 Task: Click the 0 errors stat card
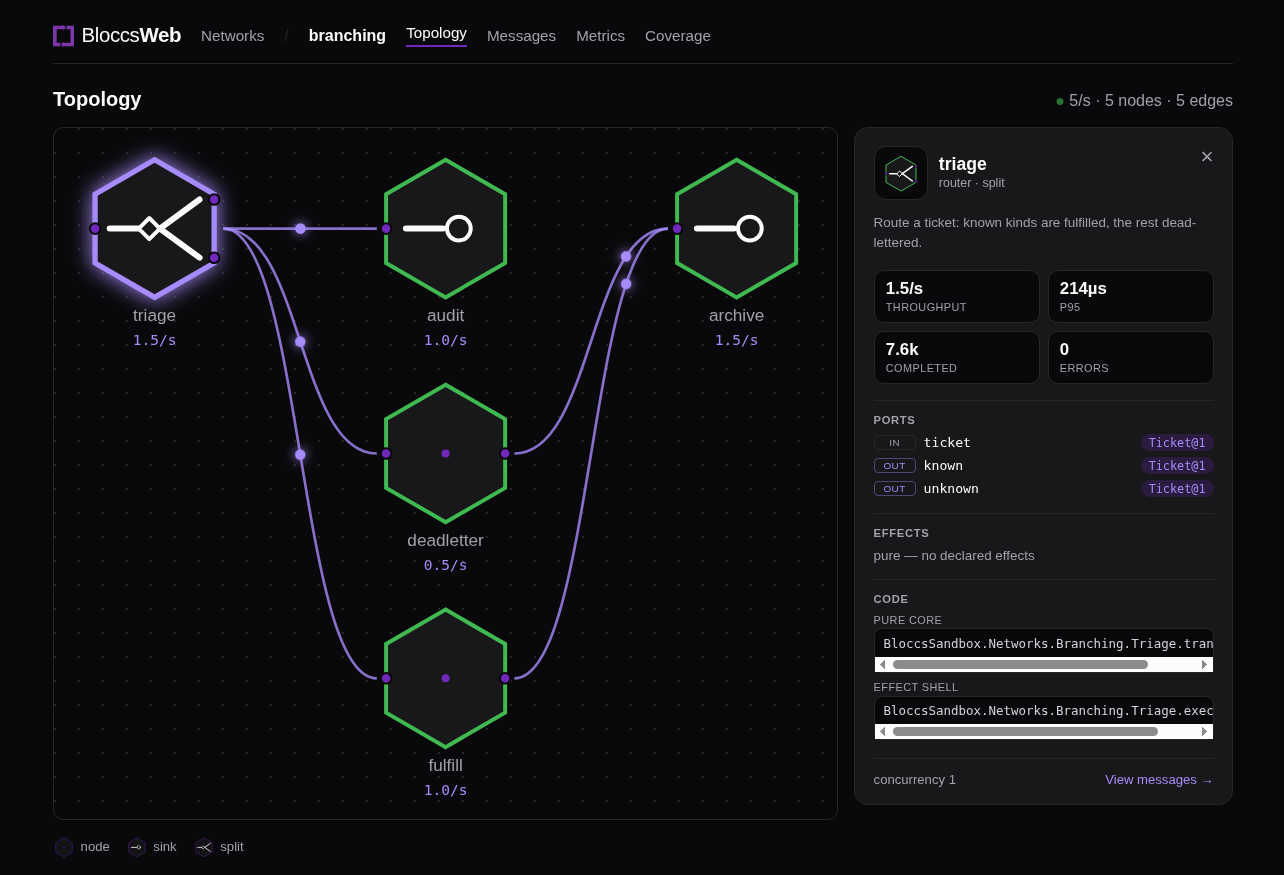[x=1131, y=357]
